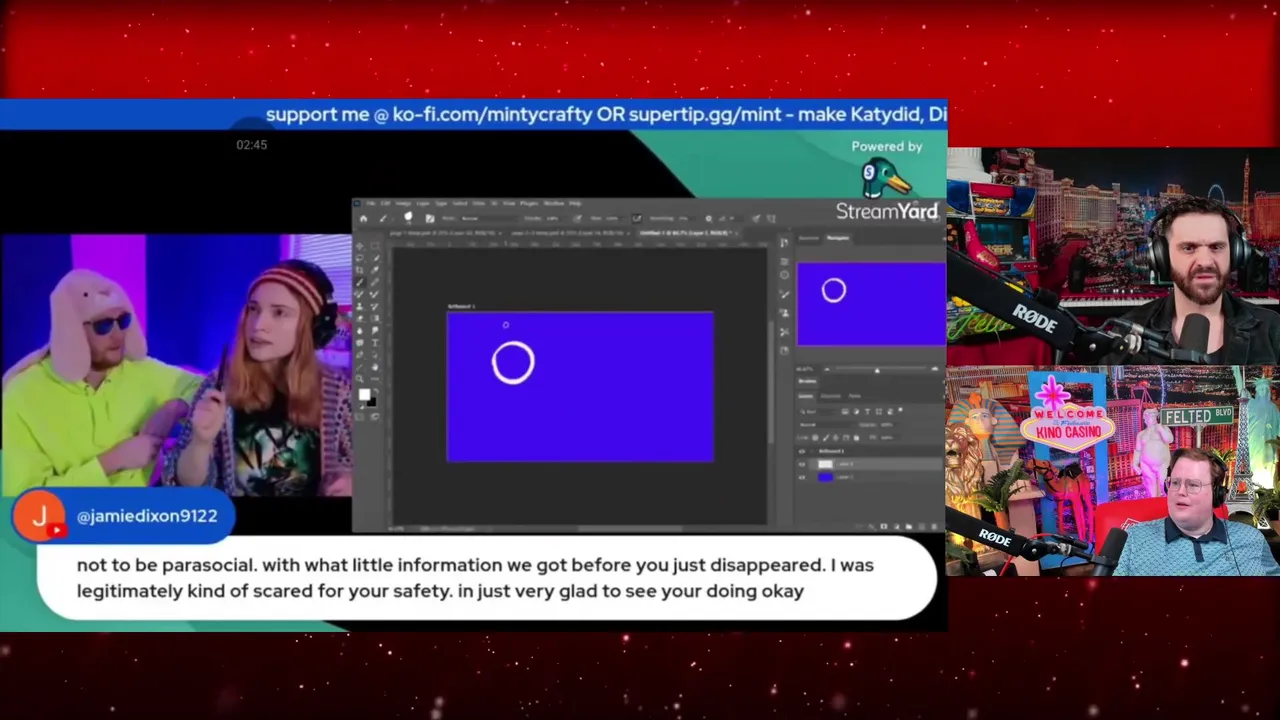Image resolution: width=1280 pixels, height=720 pixels.
Task: Zoom out using Navigator small mountains icon
Action: point(827,369)
